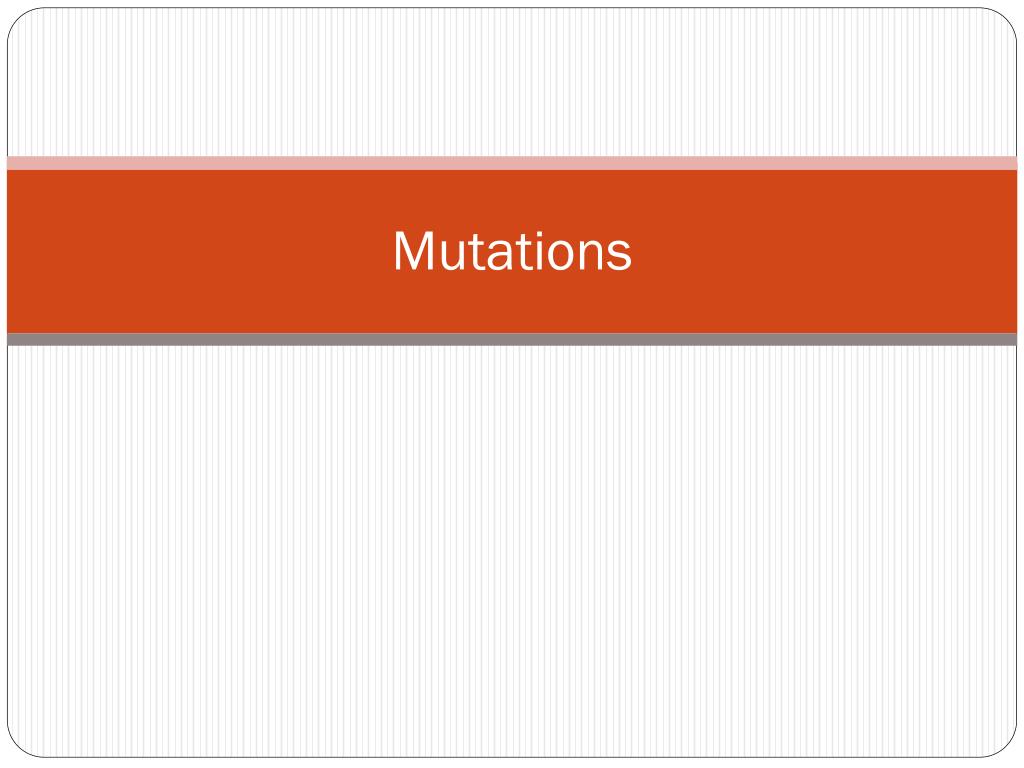Click the empty striped area below the banner

pyautogui.click(x=512, y=551)
